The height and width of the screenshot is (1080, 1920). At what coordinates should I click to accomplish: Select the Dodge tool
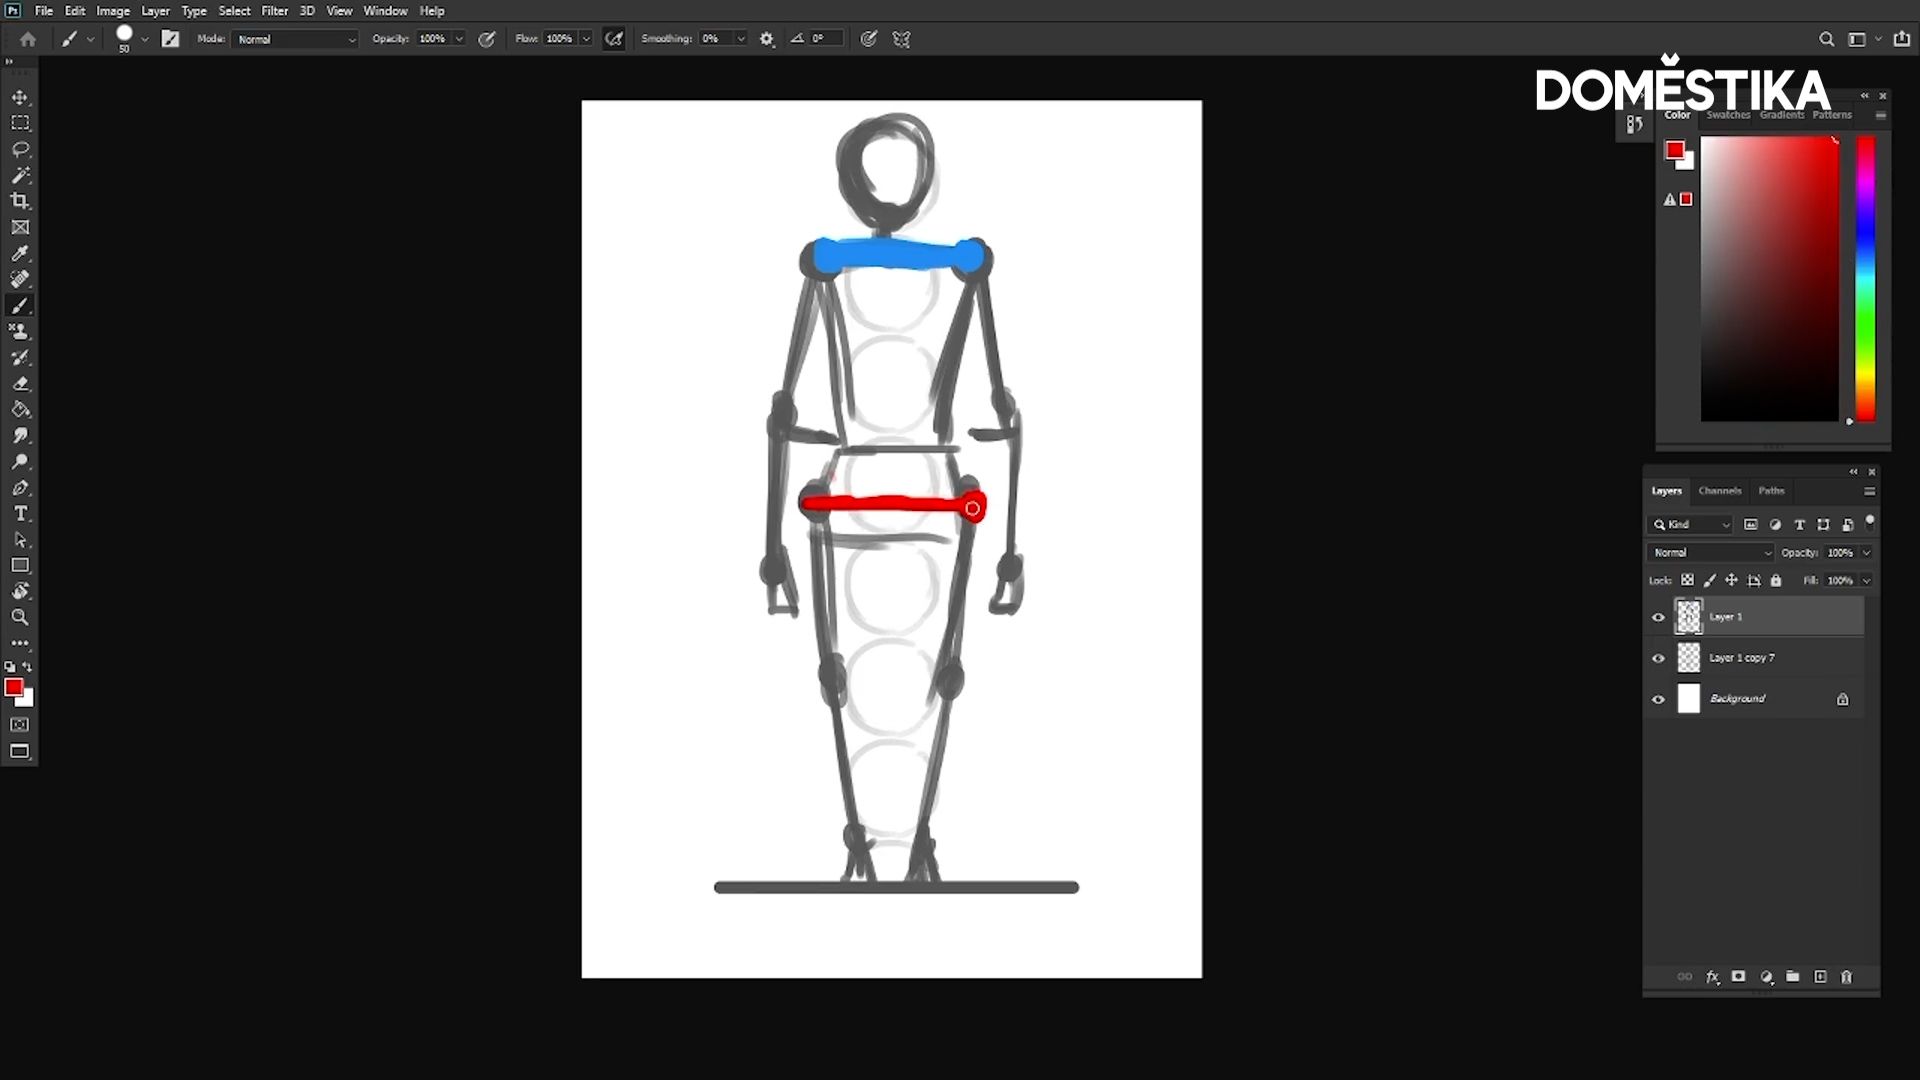20,461
